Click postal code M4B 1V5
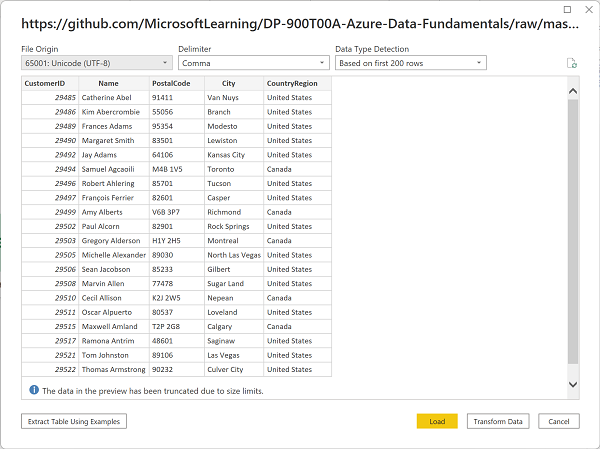Viewport: 600px width, 449px height. point(177,169)
